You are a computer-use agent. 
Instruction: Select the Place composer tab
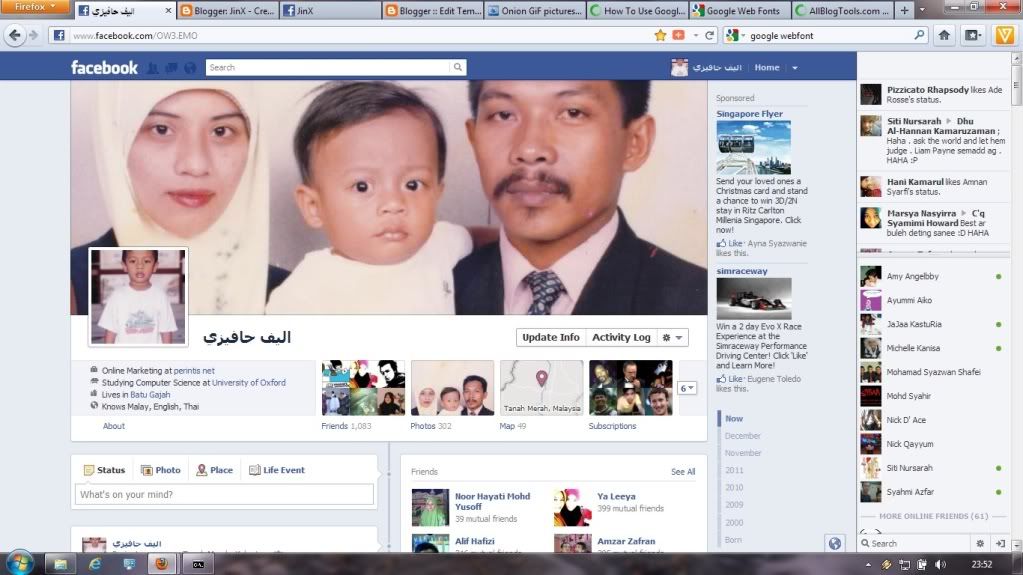pos(215,470)
